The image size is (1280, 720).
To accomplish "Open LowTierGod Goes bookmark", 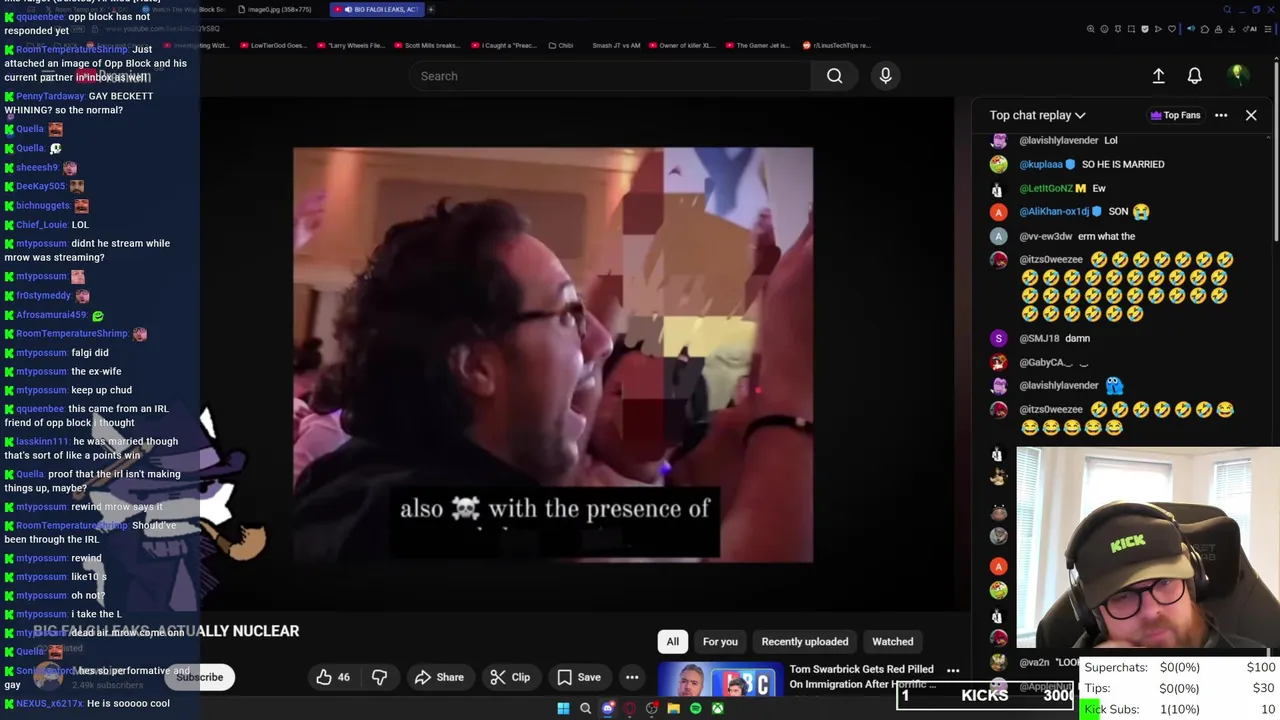I will [272, 45].
